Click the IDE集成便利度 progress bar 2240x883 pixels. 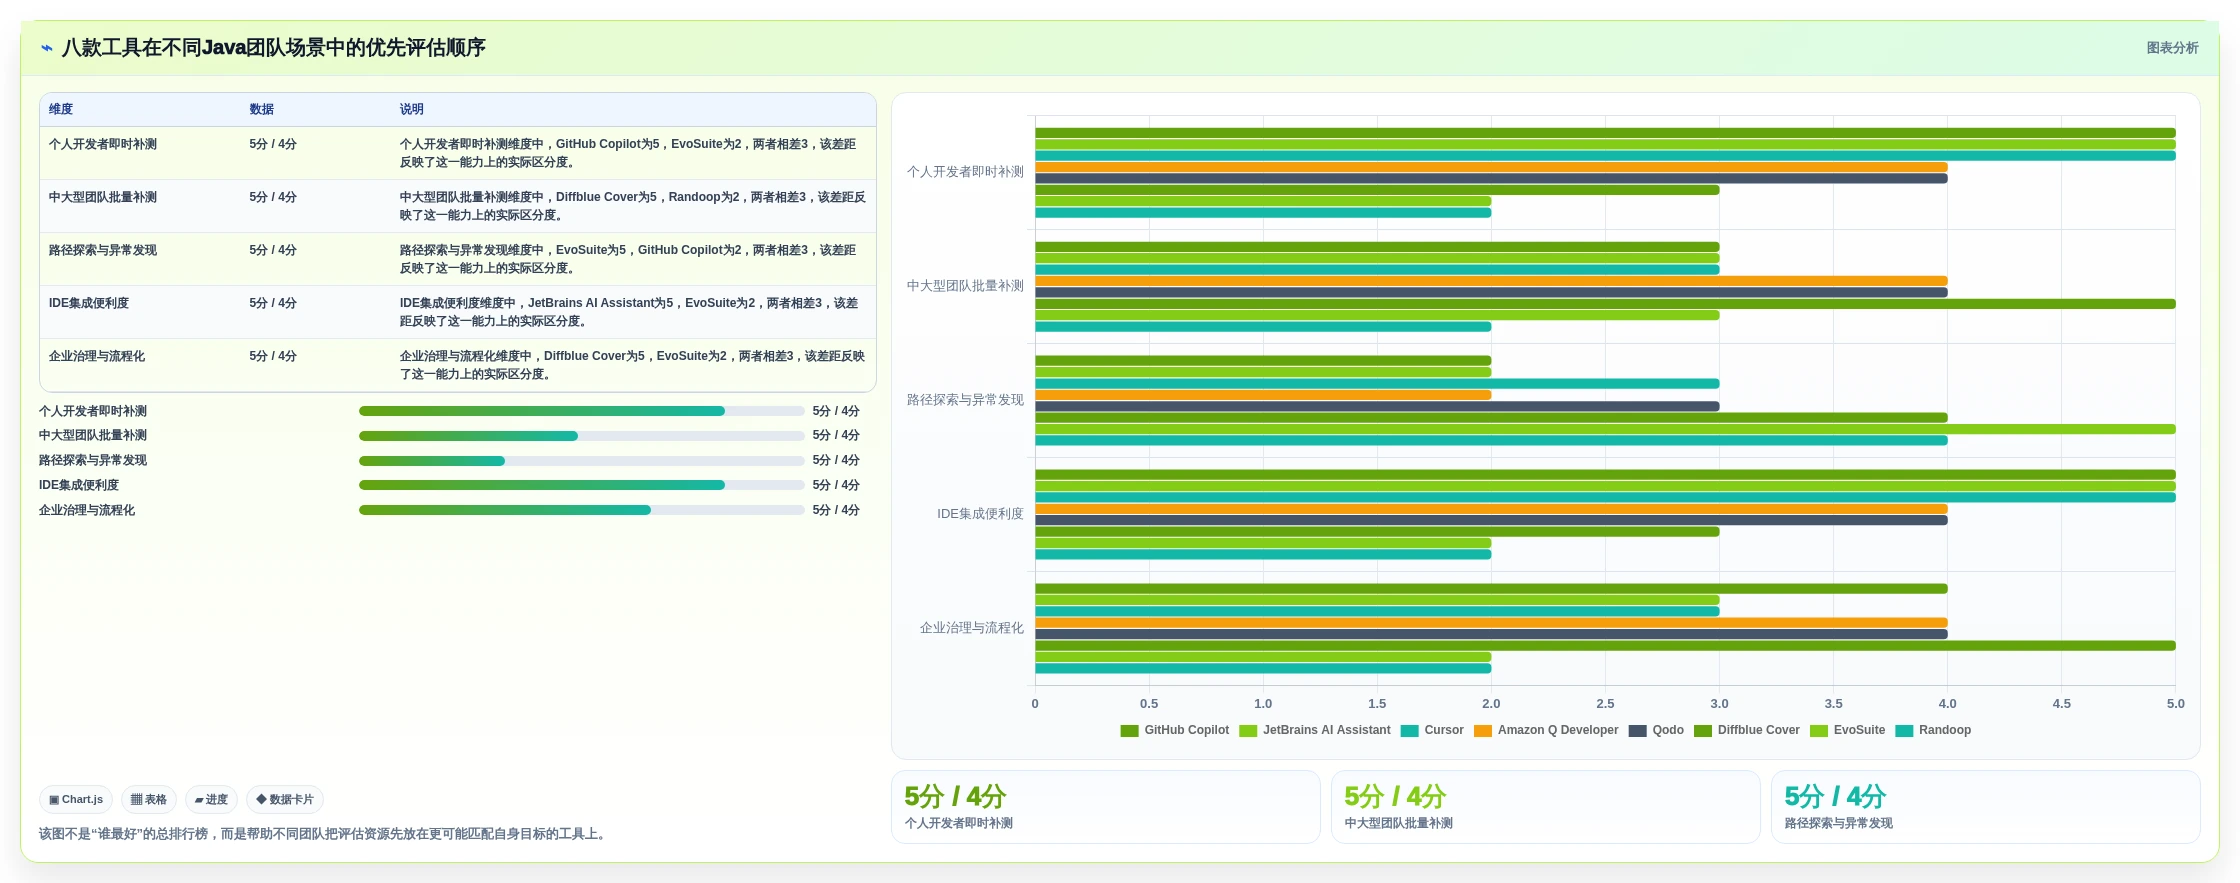point(581,485)
